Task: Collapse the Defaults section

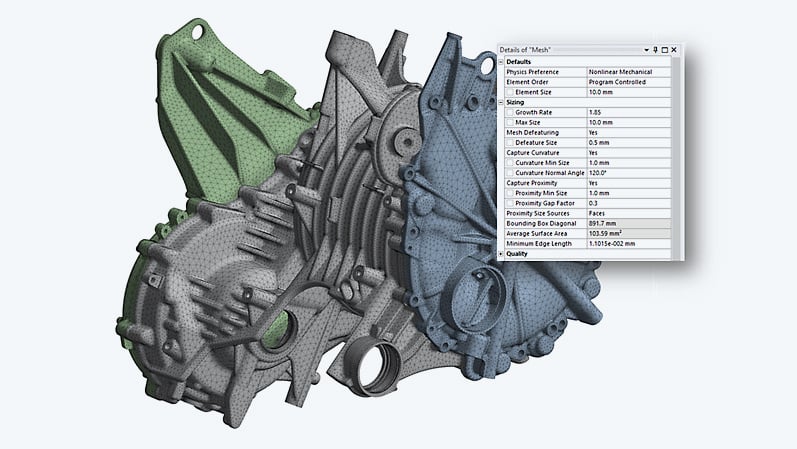Action: pyautogui.click(x=501, y=61)
